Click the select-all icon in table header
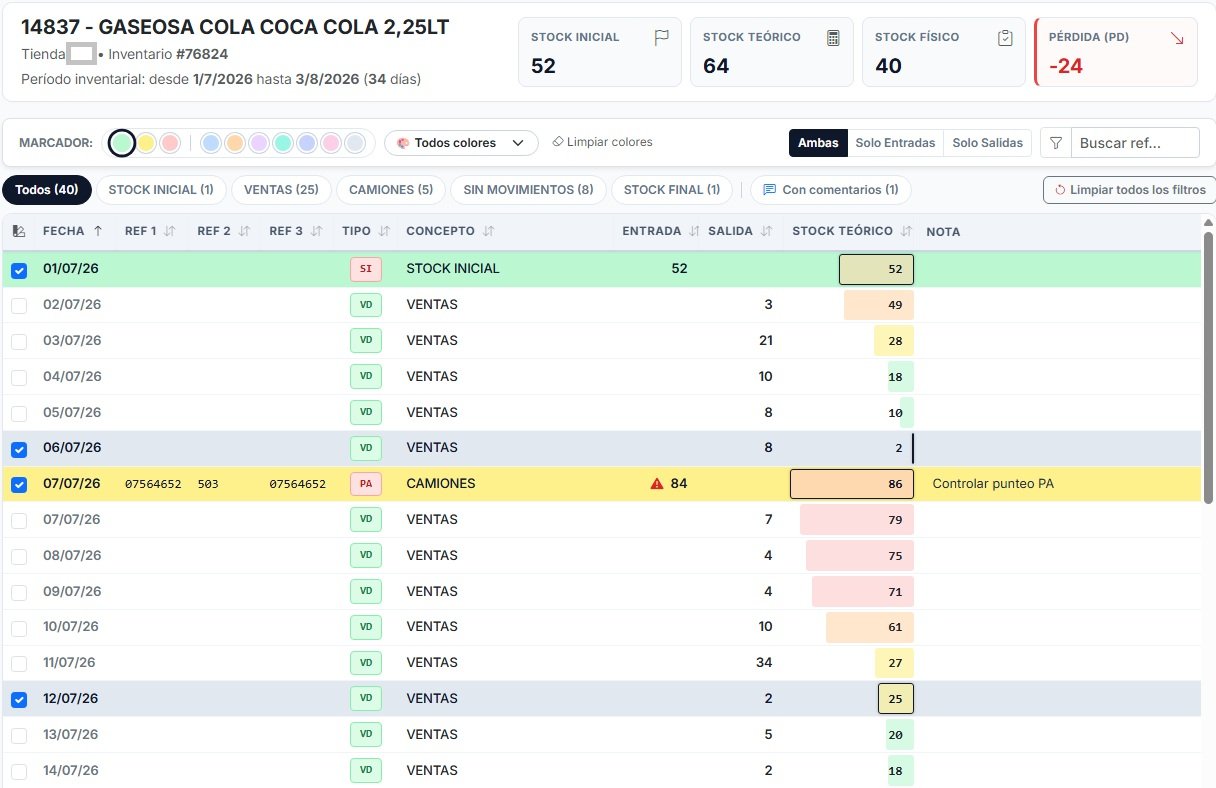The height and width of the screenshot is (788, 1216). (19, 231)
